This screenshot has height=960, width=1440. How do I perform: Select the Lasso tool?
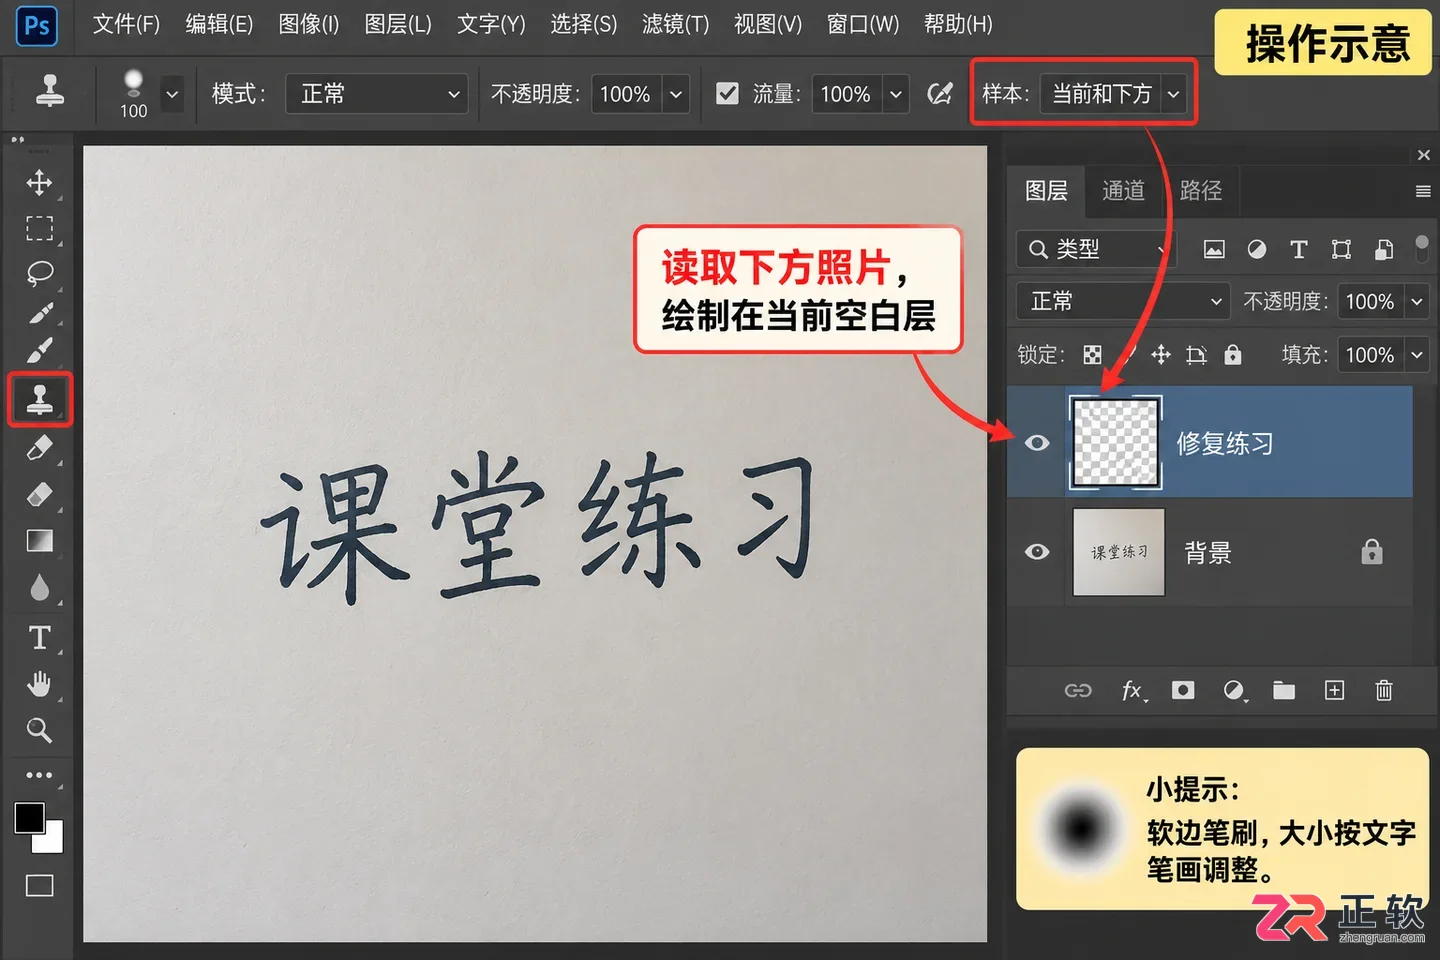pos(39,272)
